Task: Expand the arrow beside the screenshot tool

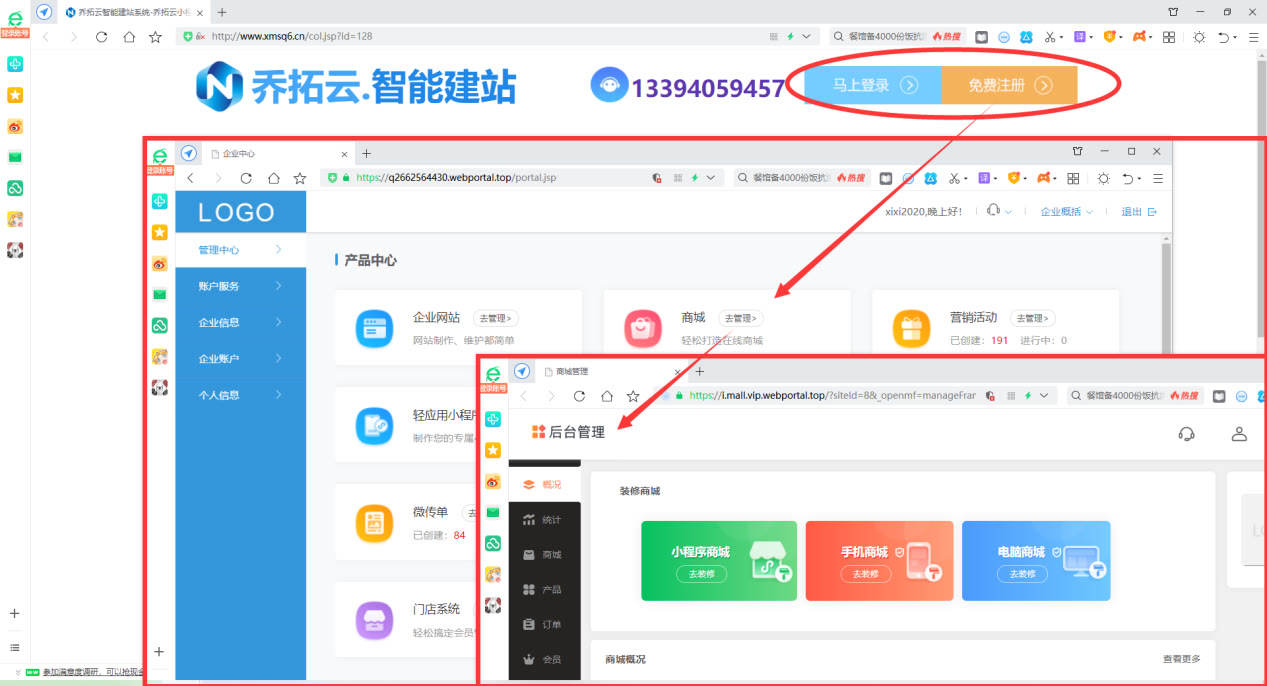Action: 1060,36
